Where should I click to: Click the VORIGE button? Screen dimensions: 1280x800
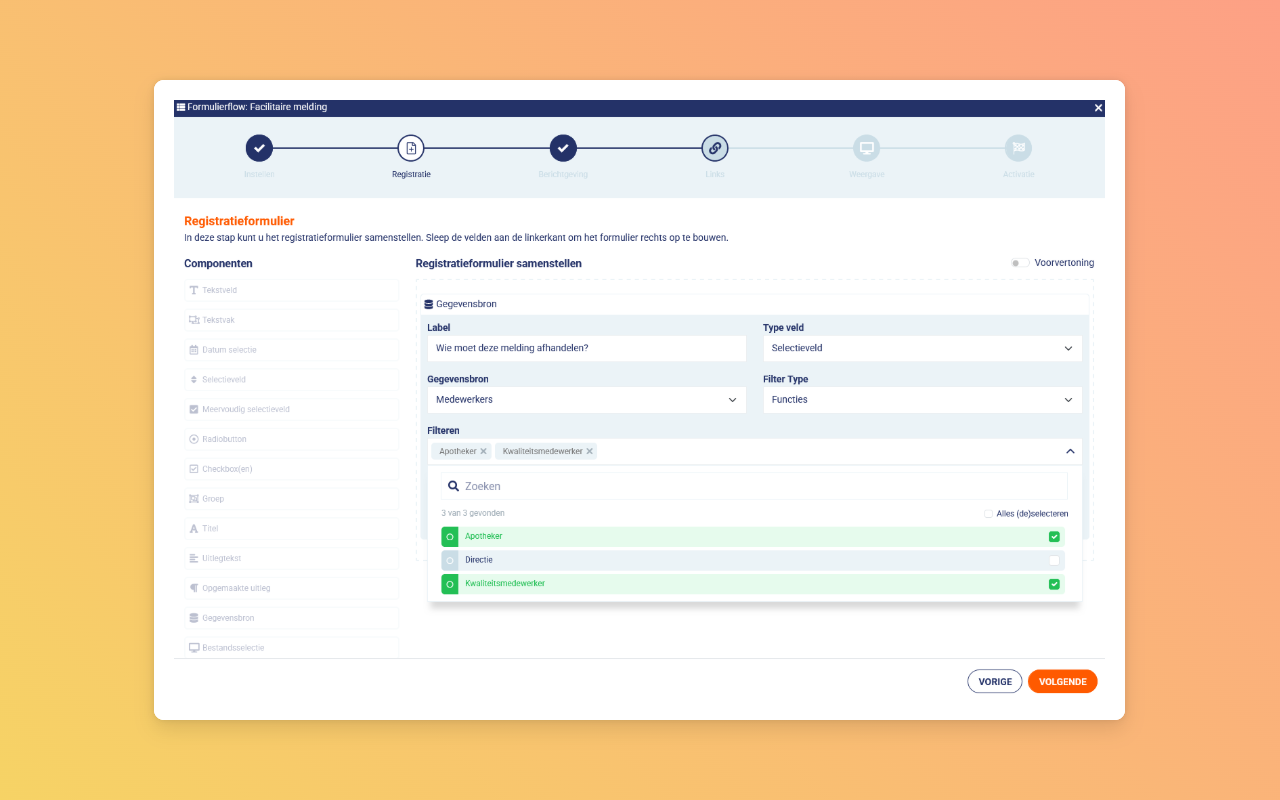pos(995,681)
